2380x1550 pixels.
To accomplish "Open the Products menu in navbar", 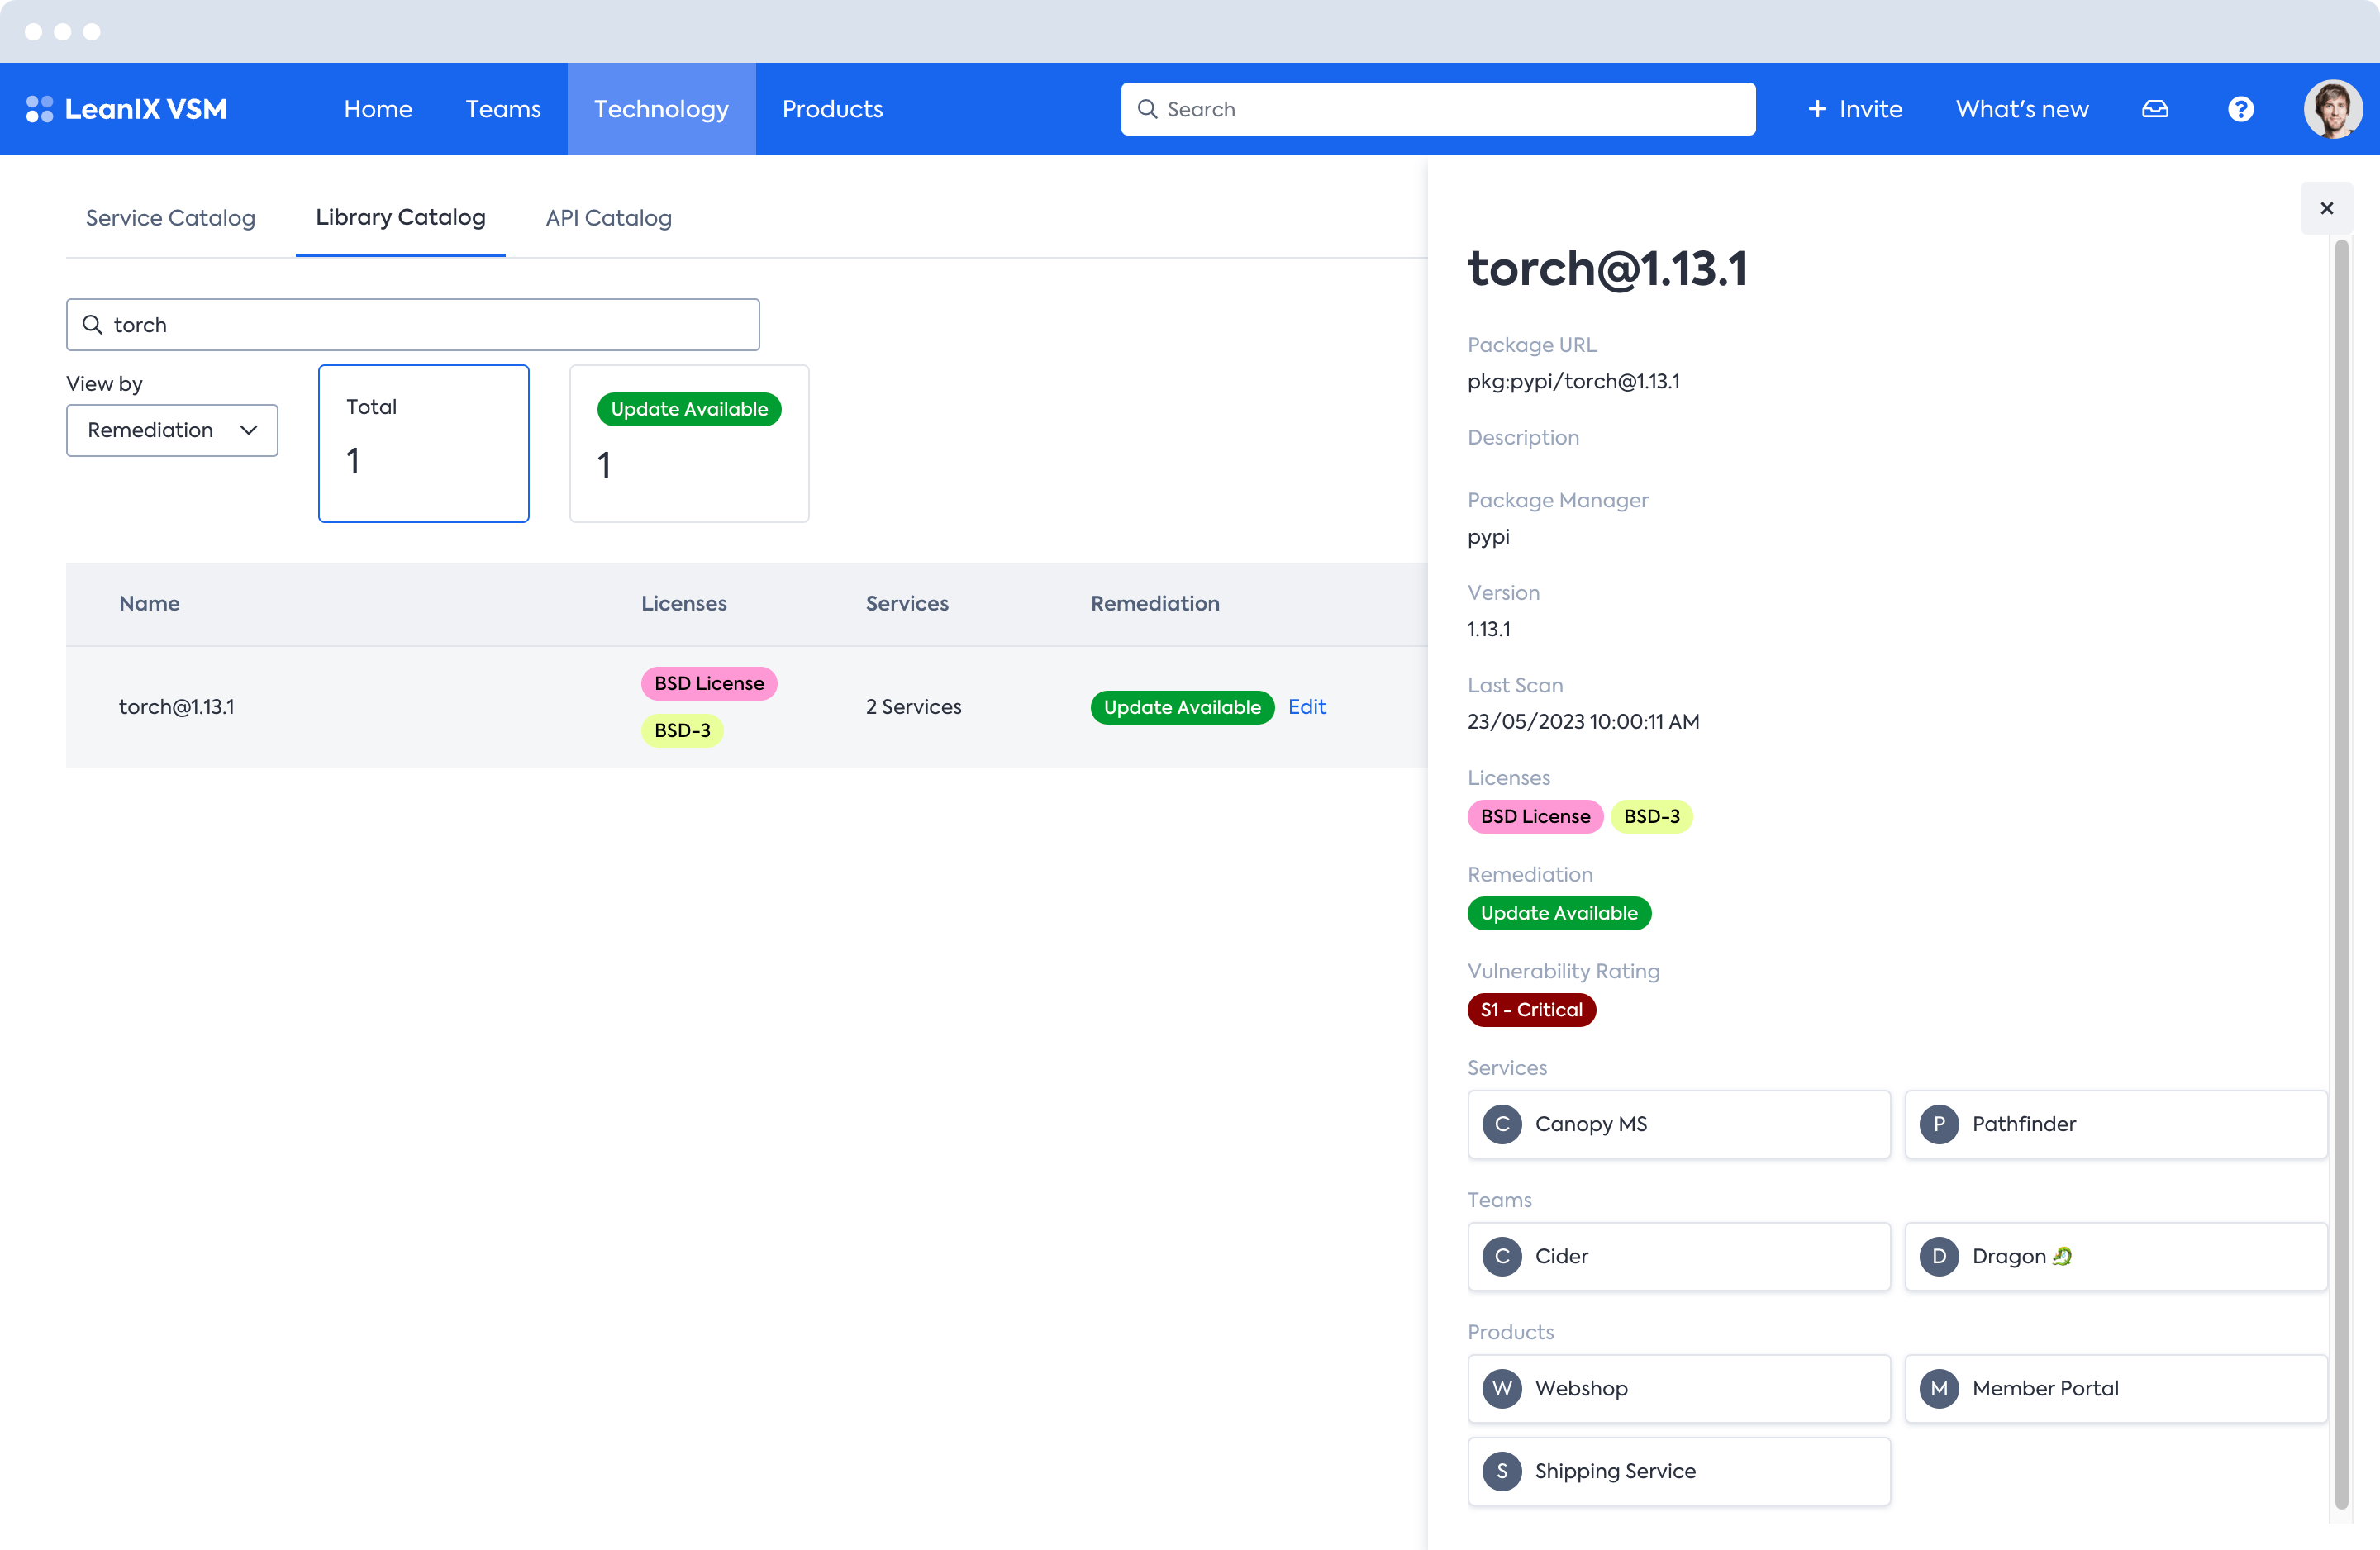I will 832,109.
